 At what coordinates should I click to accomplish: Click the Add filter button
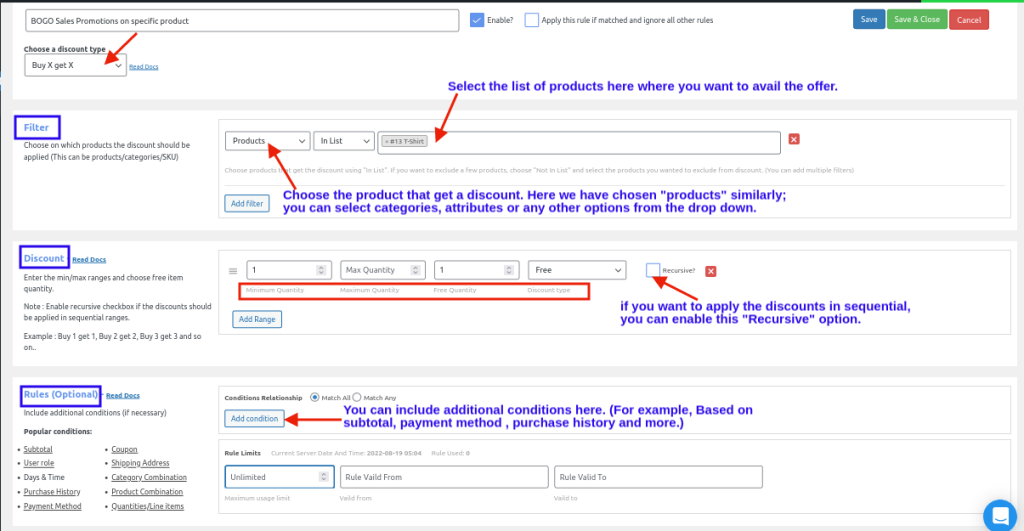coord(247,203)
